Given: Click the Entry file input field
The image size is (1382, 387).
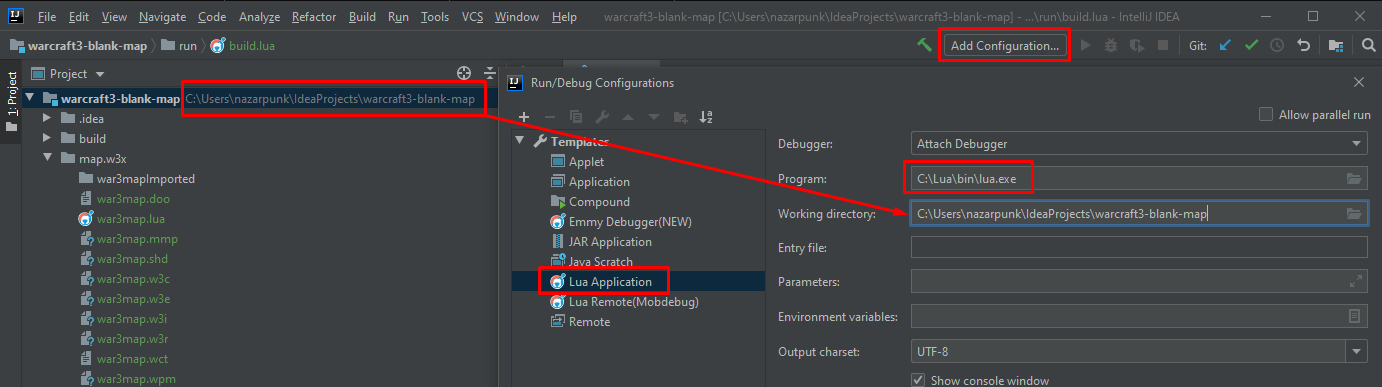Looking at the screenshot, I should point(1139,247).
